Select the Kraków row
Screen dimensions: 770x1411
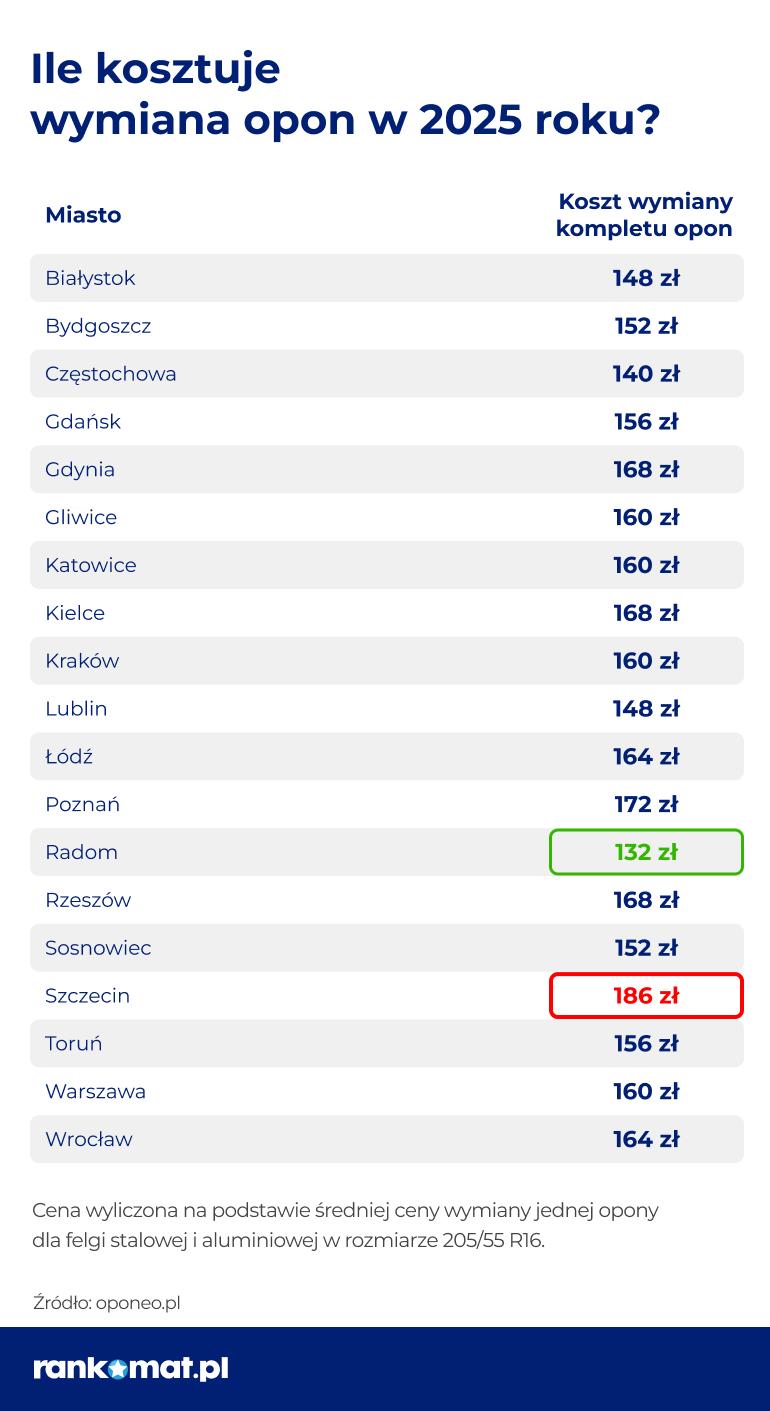pos(387,661)
